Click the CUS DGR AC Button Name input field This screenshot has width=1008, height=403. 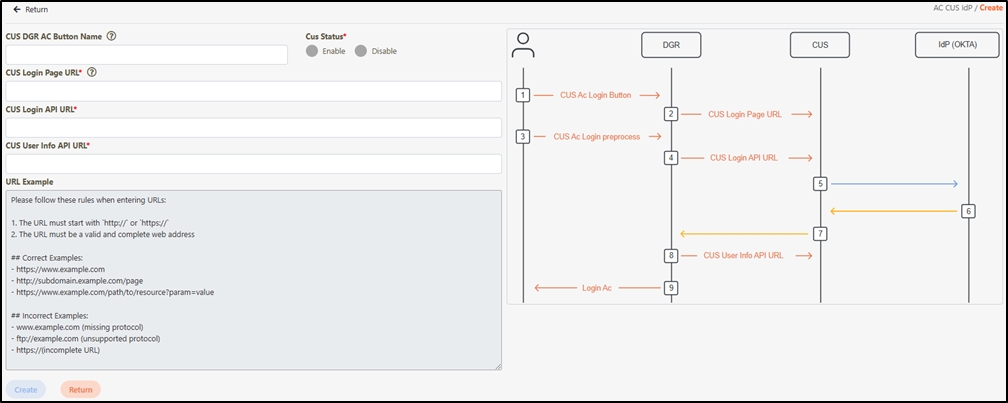tap(146, 54)
